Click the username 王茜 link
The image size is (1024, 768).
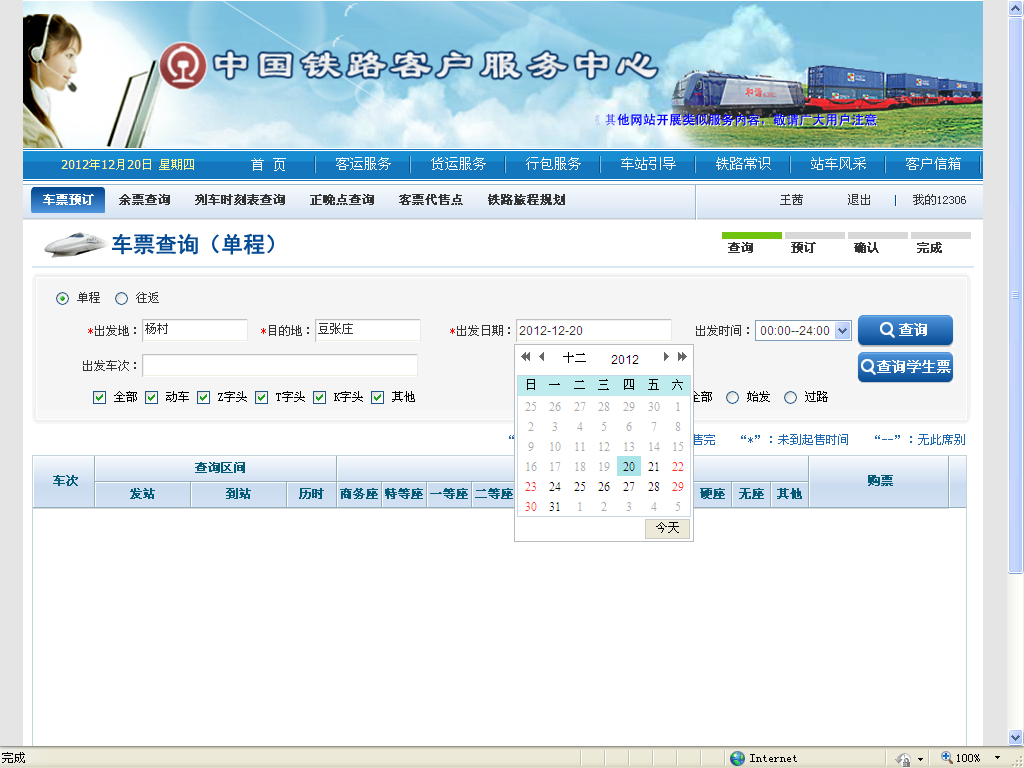pyautogui.click(x=791, y=200)
